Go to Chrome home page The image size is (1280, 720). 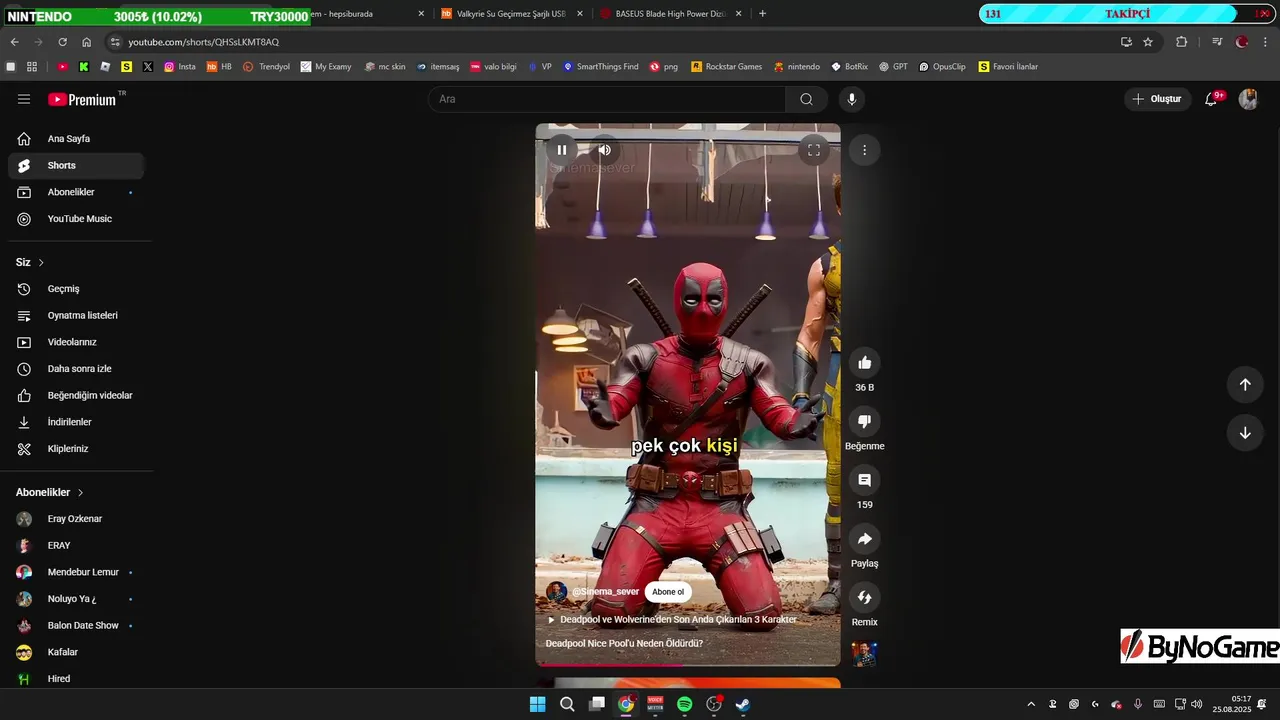86,42
